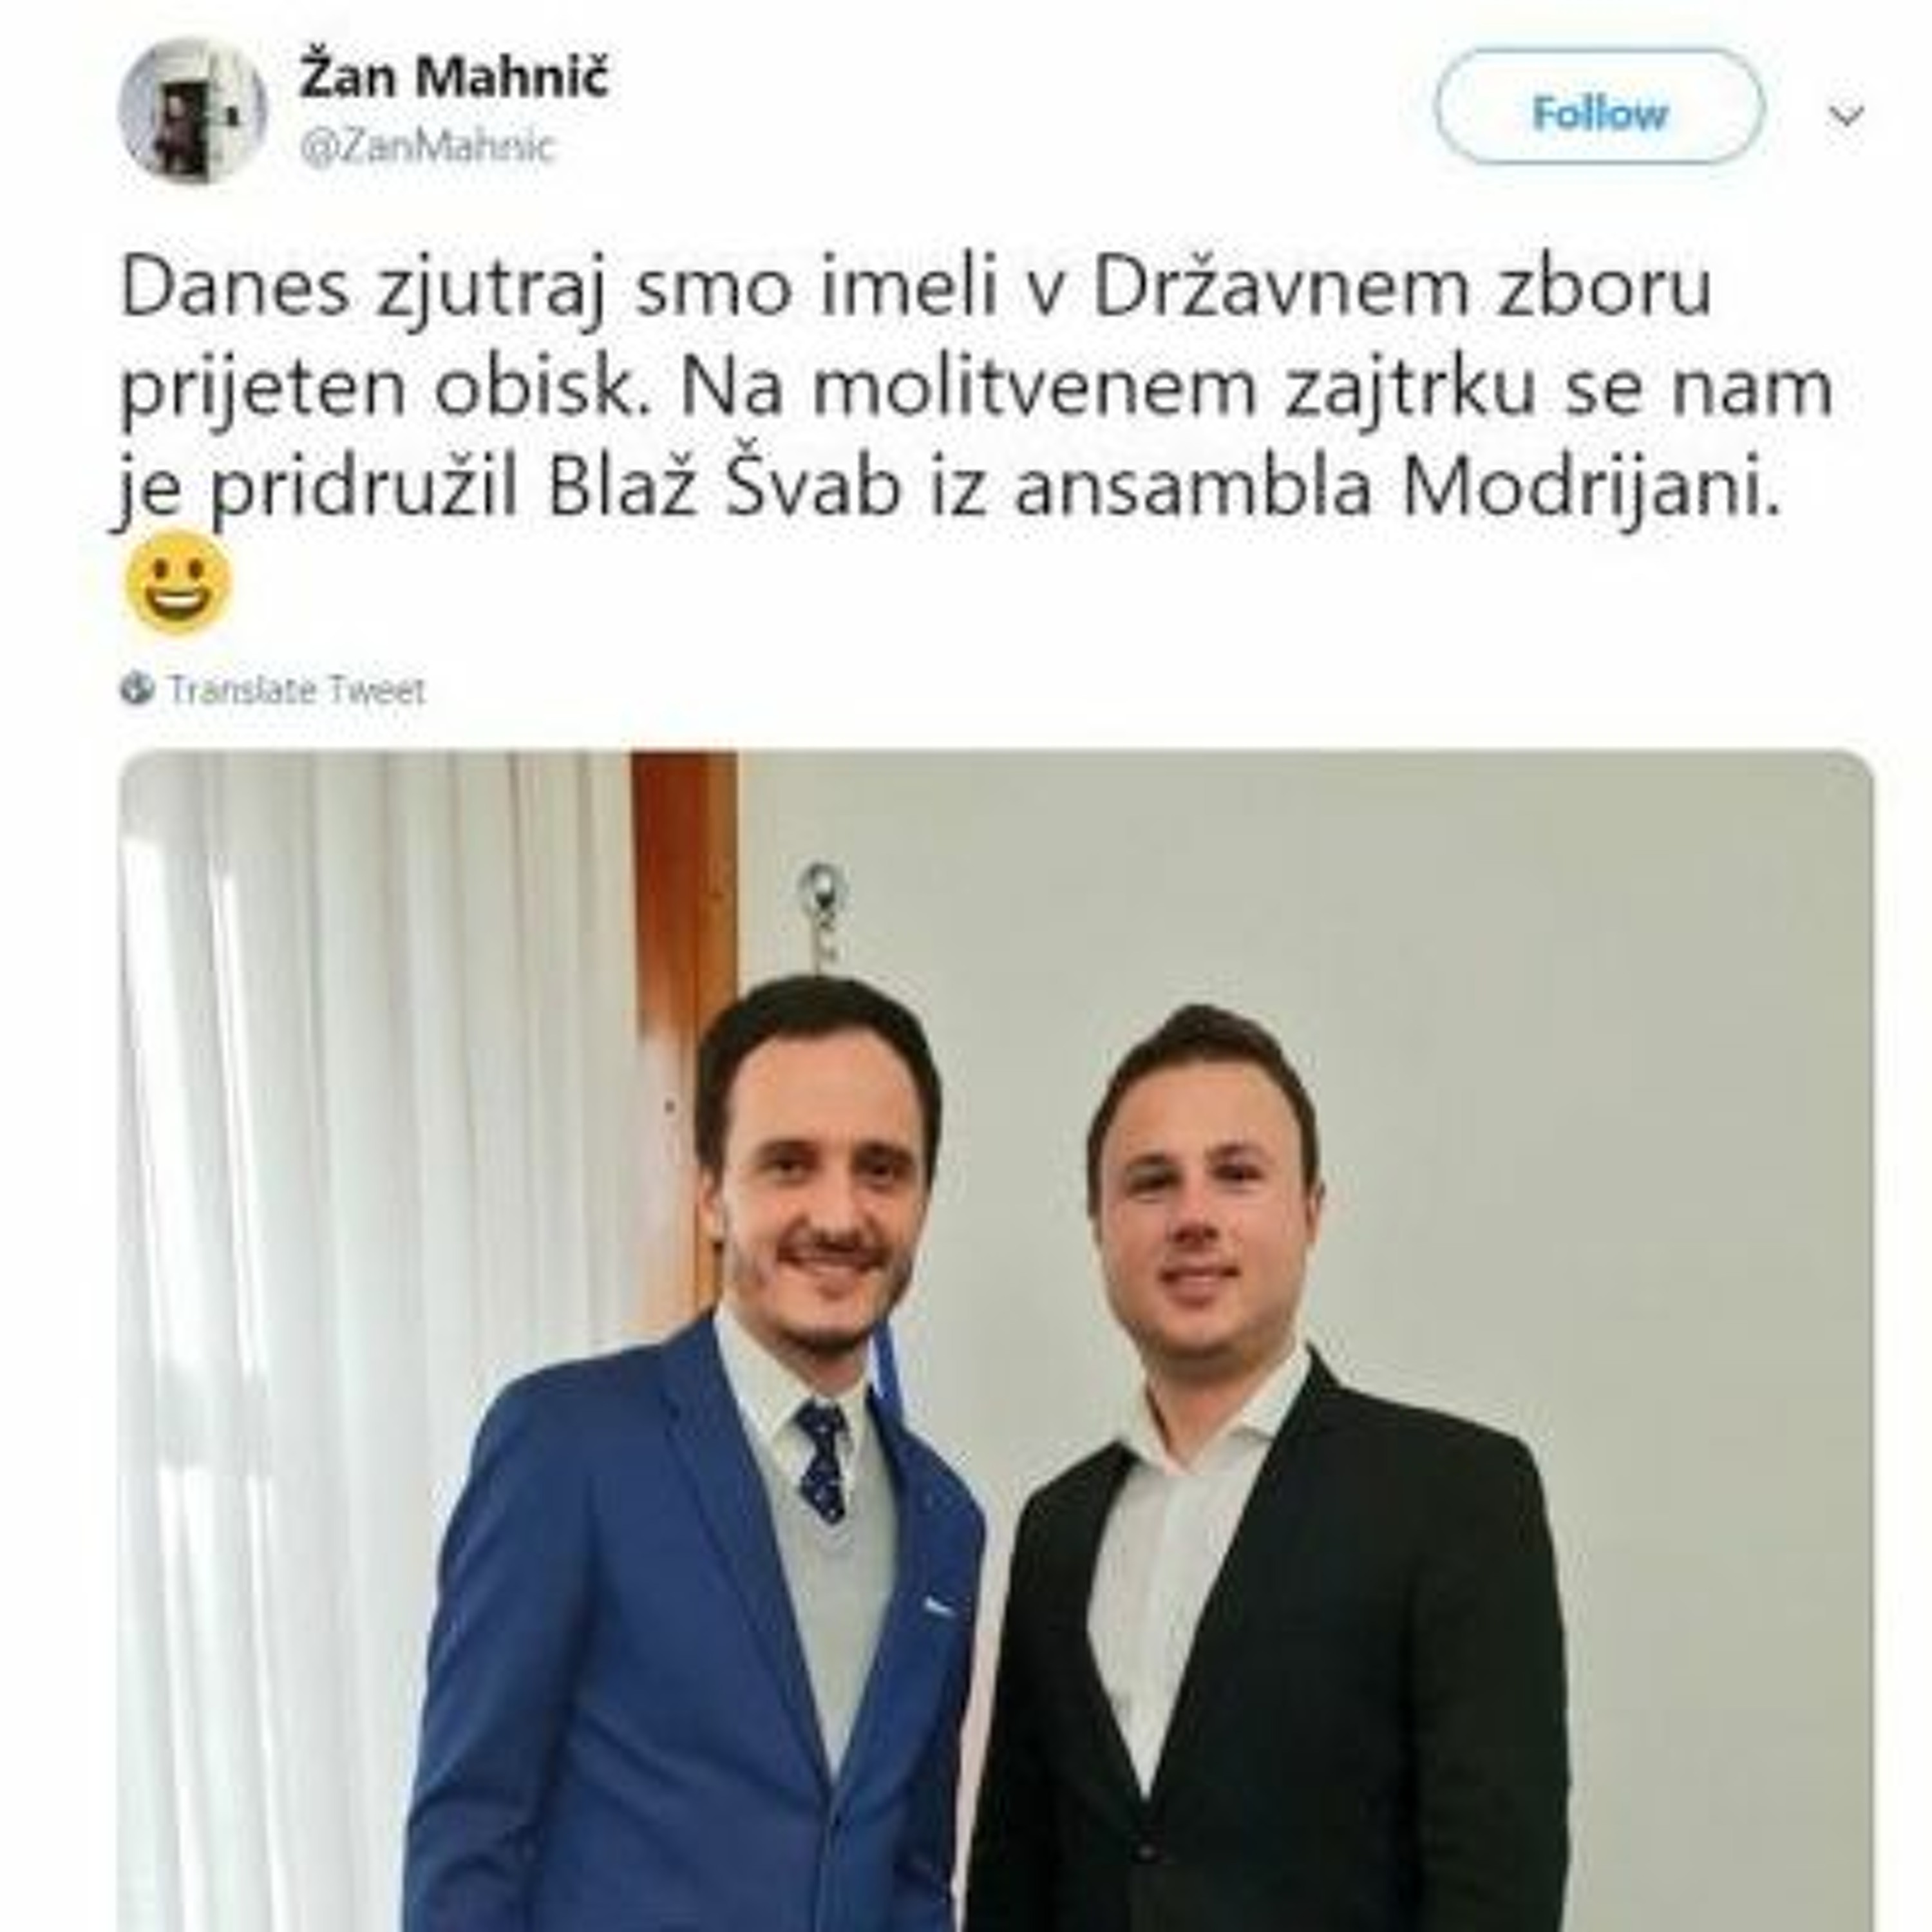The width and height of the screenshot is (1932, 1932).
Task: Click the smiley emoji in the tweet
Action: coord(179,581)
